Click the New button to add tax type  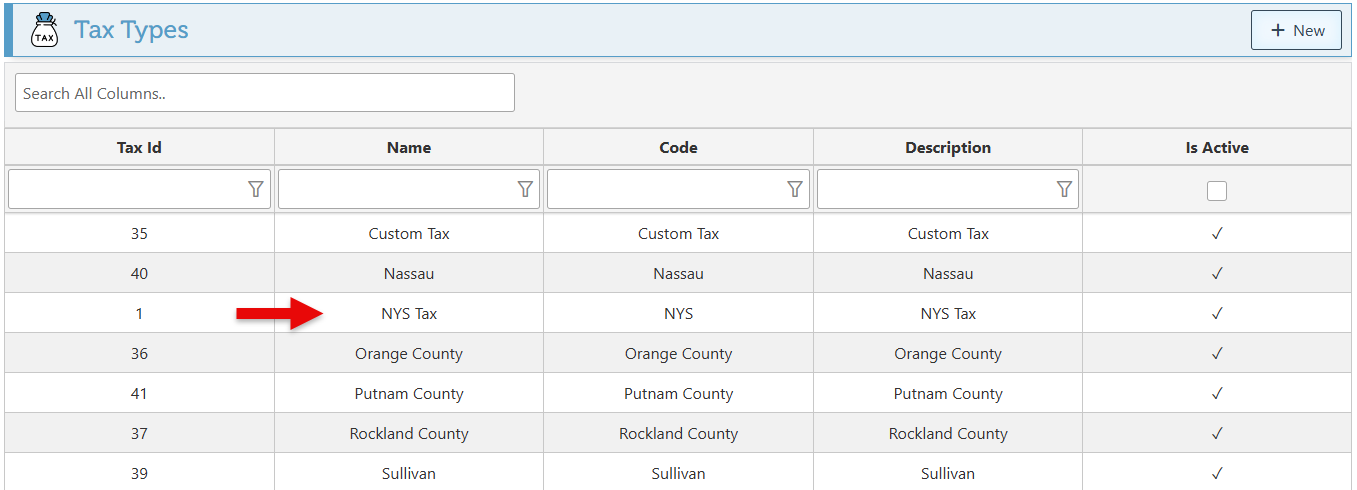(x=1297, y=30)
